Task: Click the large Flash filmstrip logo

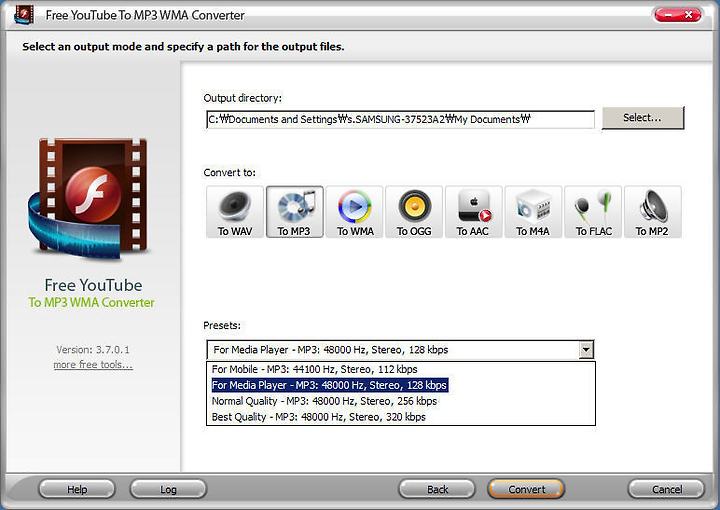Action: coord(91,199)
